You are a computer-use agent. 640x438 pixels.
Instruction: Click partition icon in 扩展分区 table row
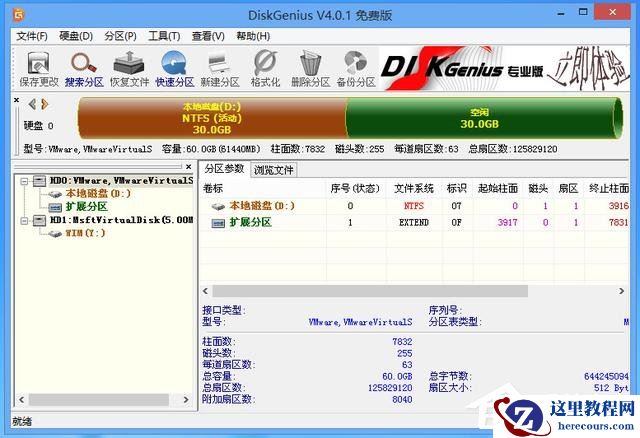218,223
